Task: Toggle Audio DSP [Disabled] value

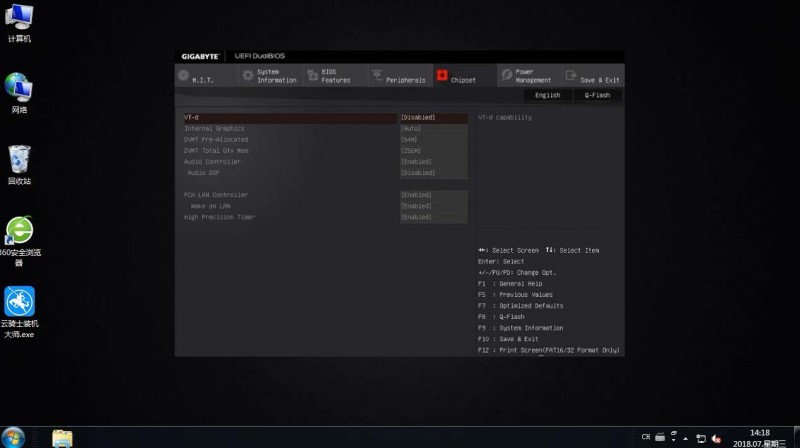Action: [x=434, y=173]
